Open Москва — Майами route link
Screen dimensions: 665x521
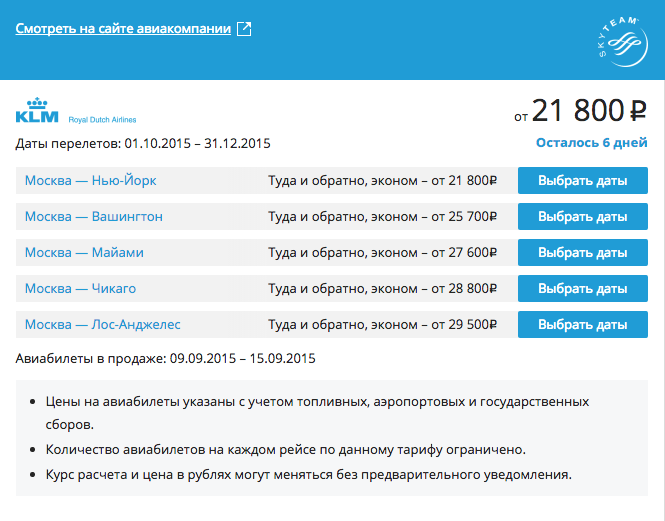coord(84,252)
